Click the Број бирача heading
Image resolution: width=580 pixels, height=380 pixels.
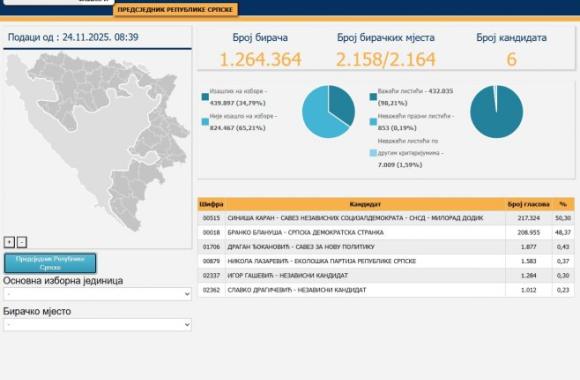pyautogui.click(x=260, y=37)
